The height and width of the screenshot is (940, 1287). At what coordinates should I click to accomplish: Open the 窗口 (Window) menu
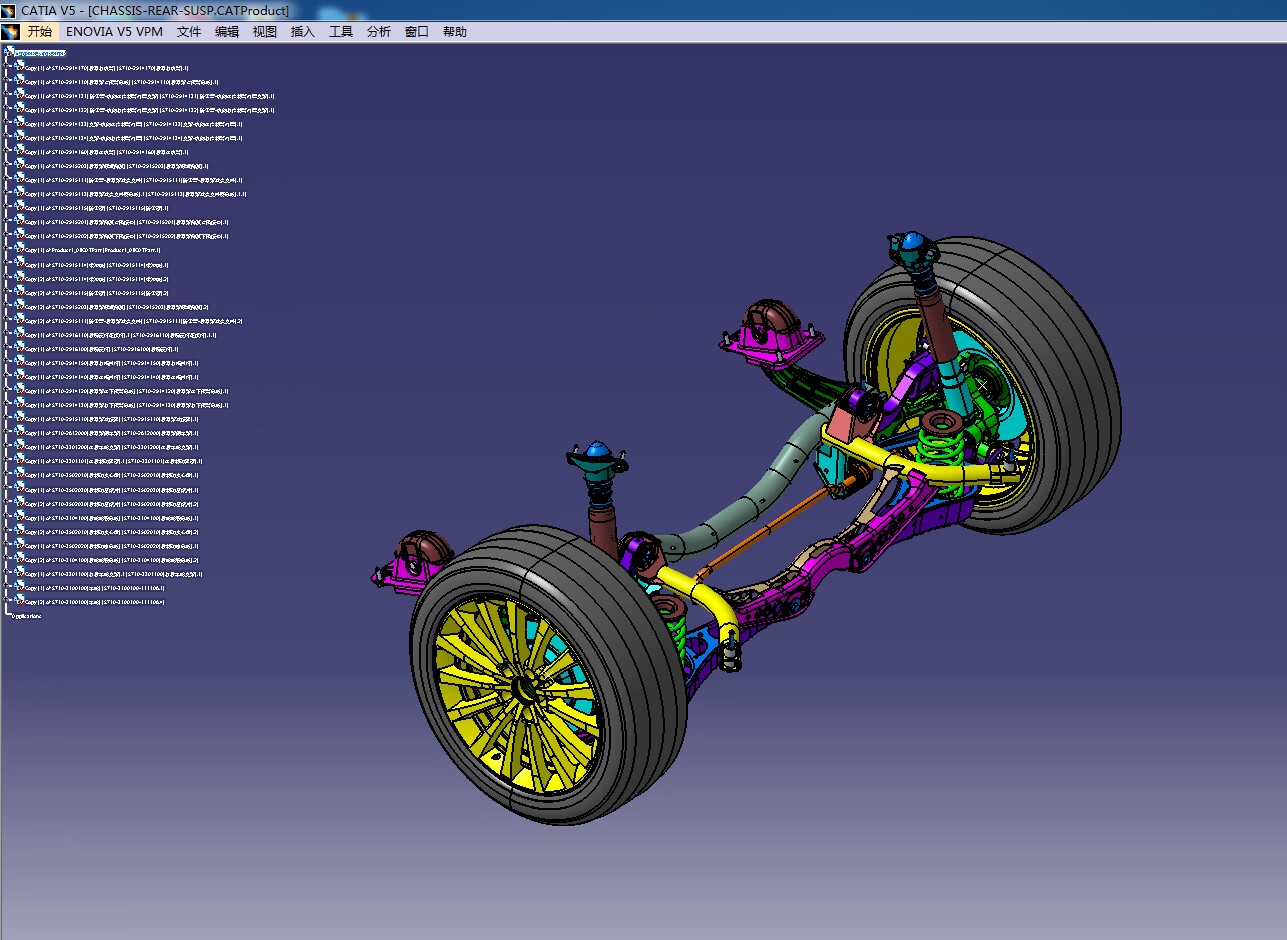(417, 32)
